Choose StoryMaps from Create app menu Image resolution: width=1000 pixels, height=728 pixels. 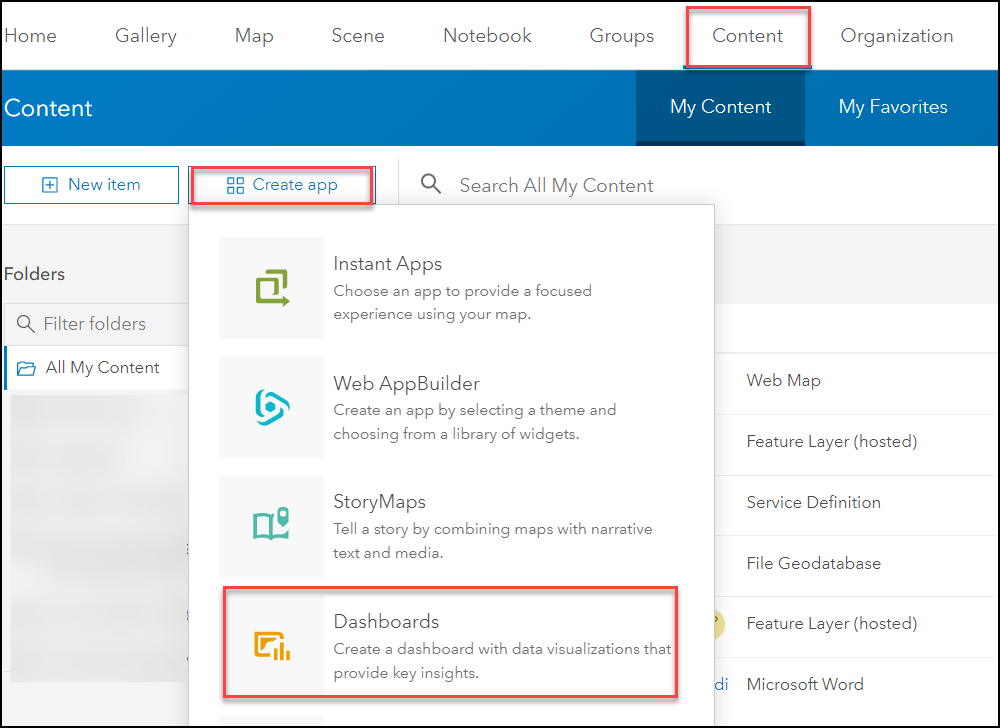point(451,526)
